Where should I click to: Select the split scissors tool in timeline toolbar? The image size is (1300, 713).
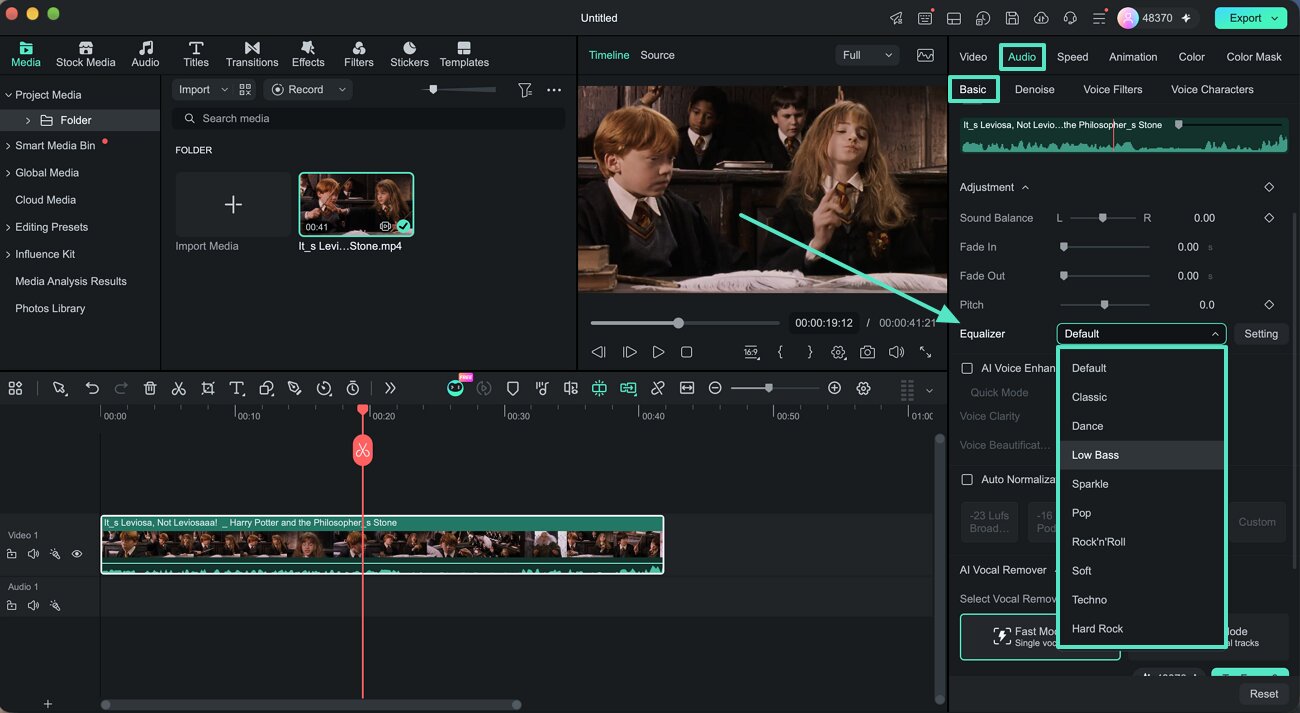coord(178,388)
